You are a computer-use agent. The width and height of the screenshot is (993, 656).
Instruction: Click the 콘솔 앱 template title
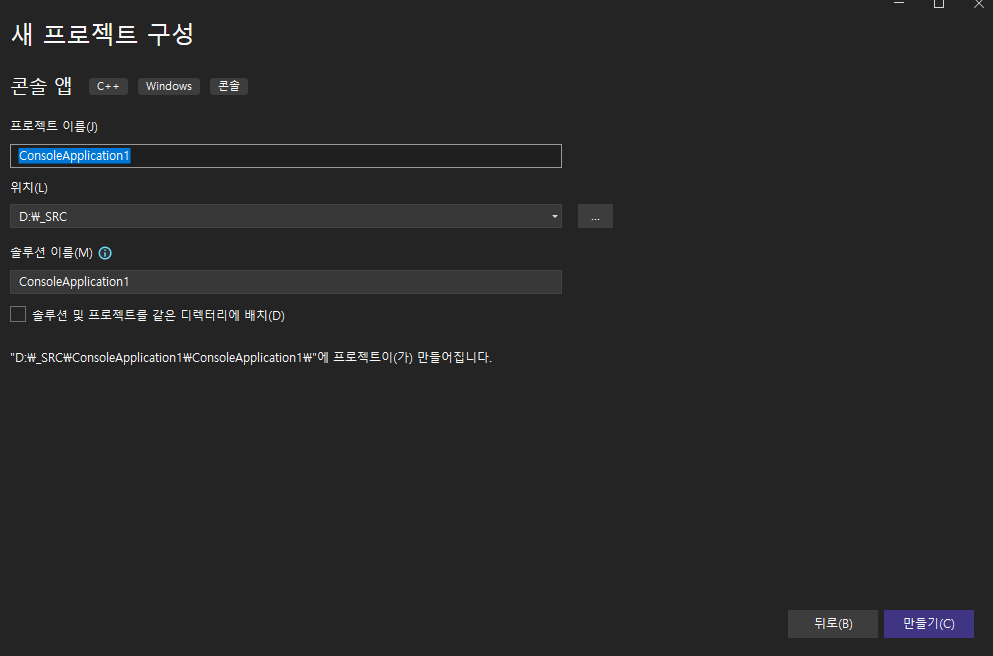42,86
